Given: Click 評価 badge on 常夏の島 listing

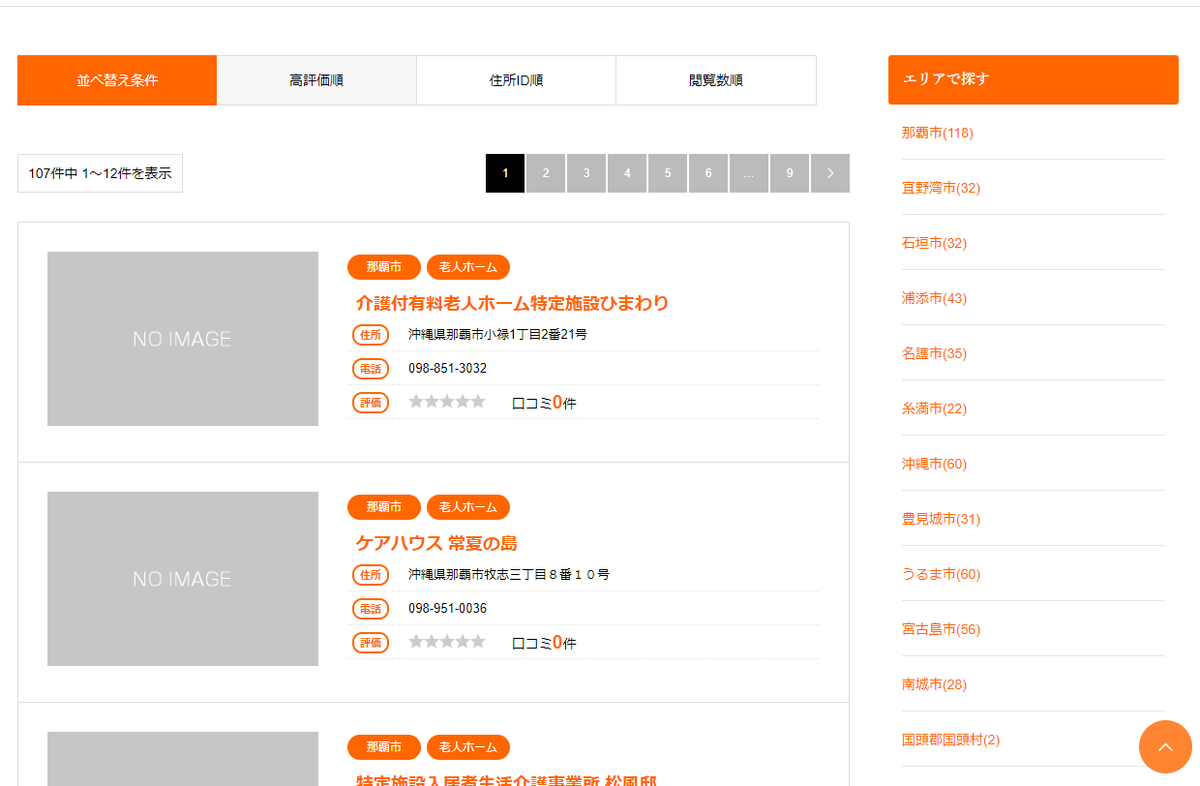Looking at the screenshot, I should point(370,643).
